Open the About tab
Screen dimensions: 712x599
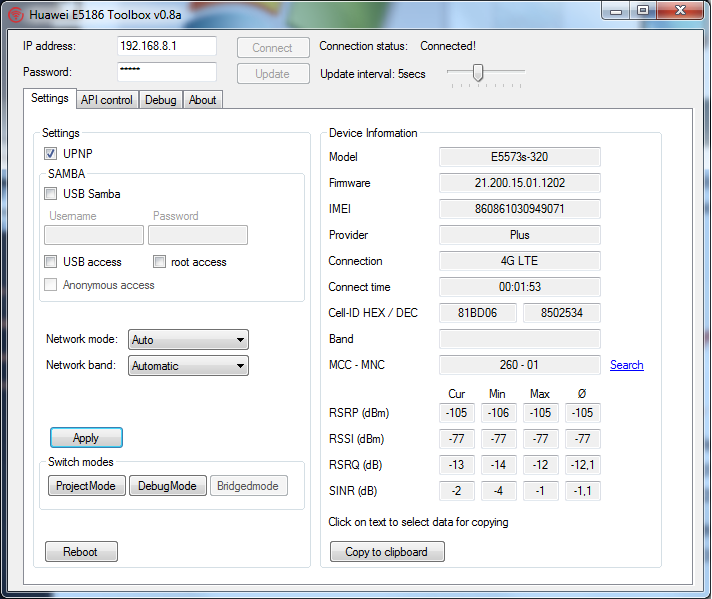(x=203, y=100)
